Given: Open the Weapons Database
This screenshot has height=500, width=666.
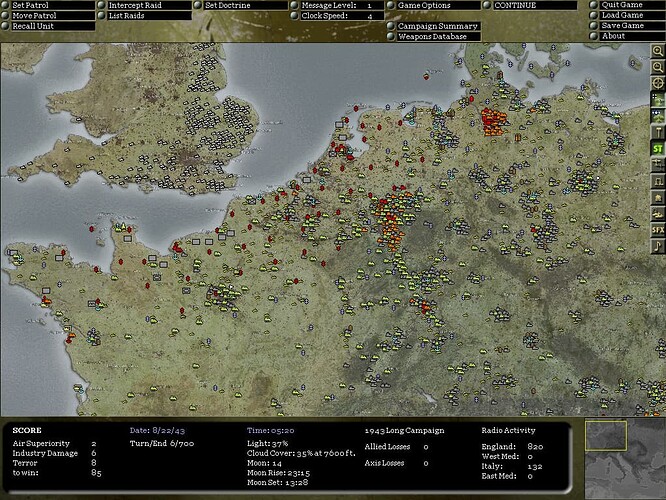Looking at the screenshot, I should click(433, 37).
